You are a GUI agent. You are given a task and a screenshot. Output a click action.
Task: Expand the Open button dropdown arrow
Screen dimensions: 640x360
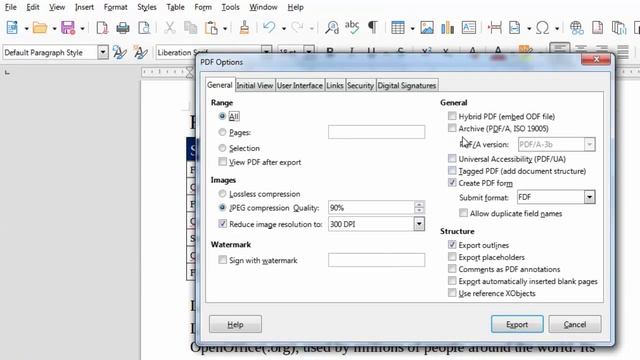54,28
